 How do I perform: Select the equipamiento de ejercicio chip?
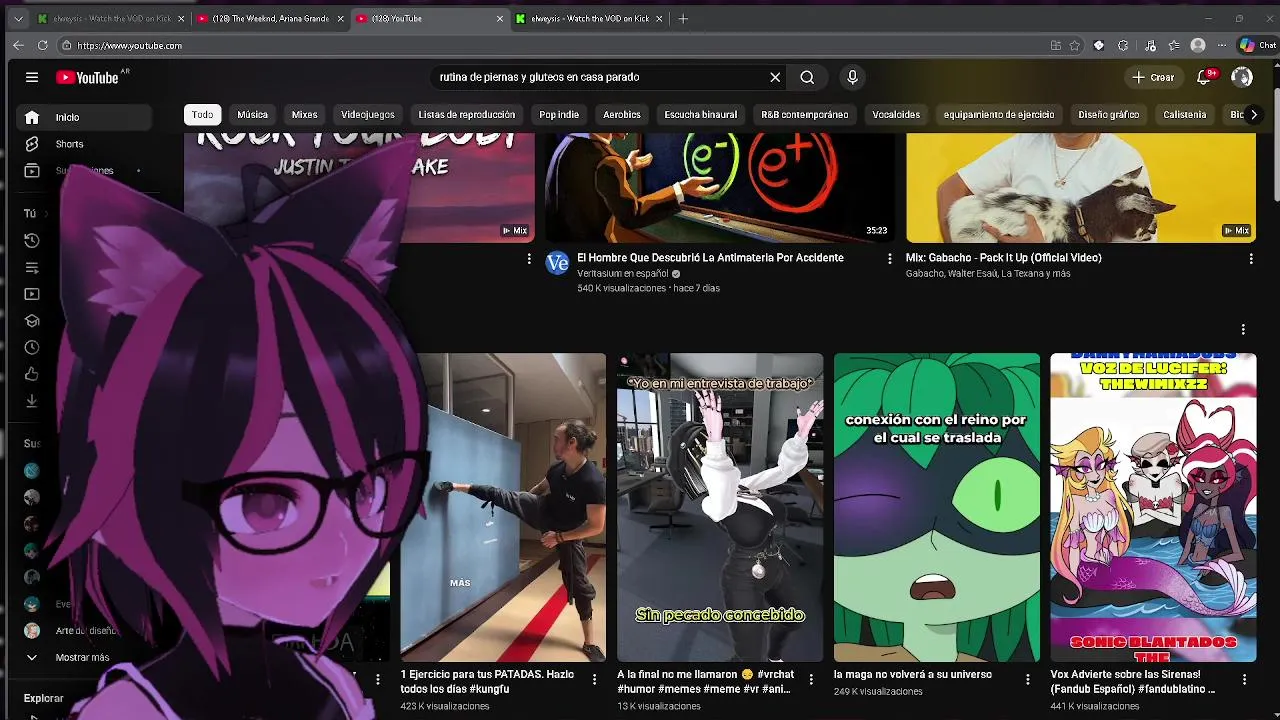pyautogui.click(x=999, y=114)
